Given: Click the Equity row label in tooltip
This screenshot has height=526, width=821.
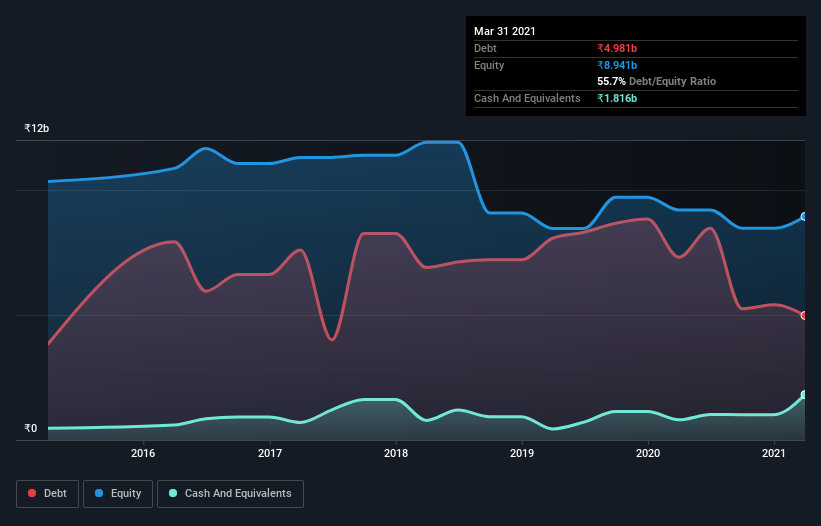Looking at the screenshot, I should pos(489,65).
